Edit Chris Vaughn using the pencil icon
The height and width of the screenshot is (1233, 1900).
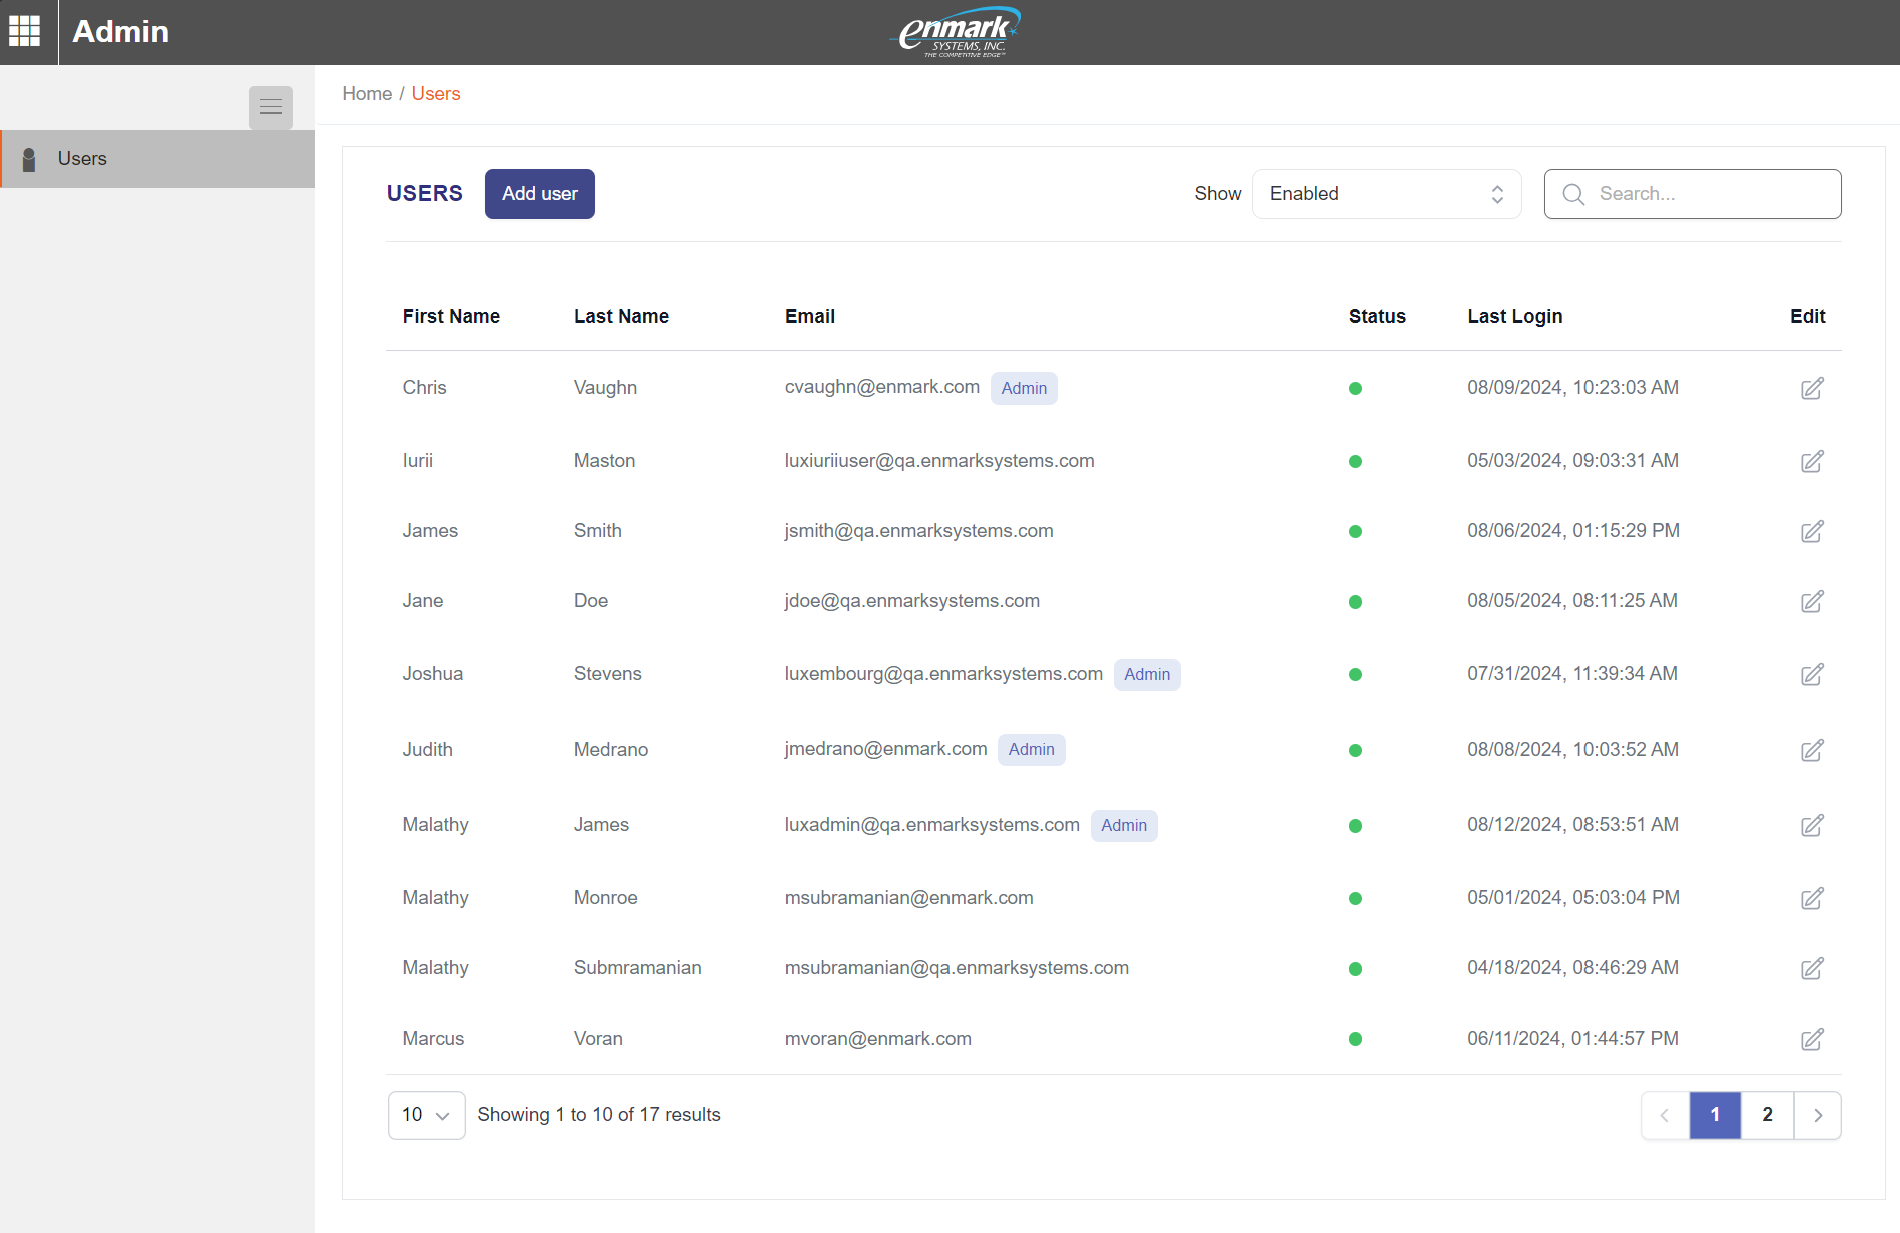(x=1813, y=388)
